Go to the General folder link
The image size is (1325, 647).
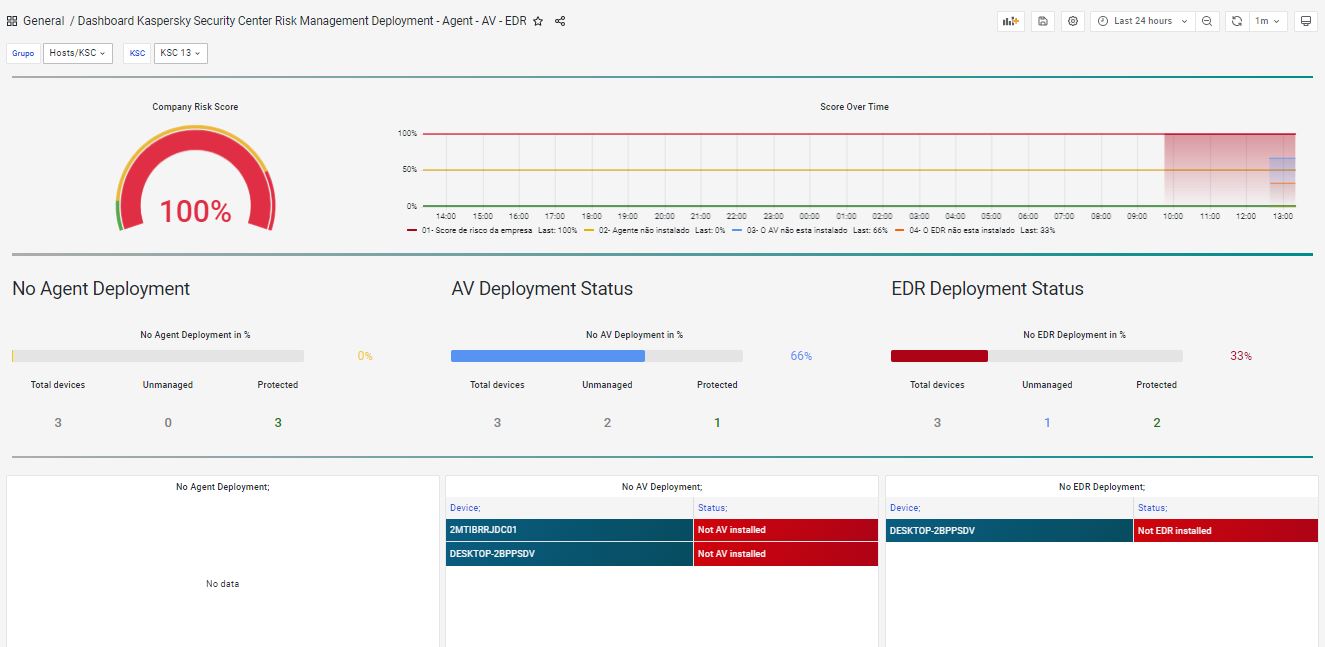click(x=43, y=21)
